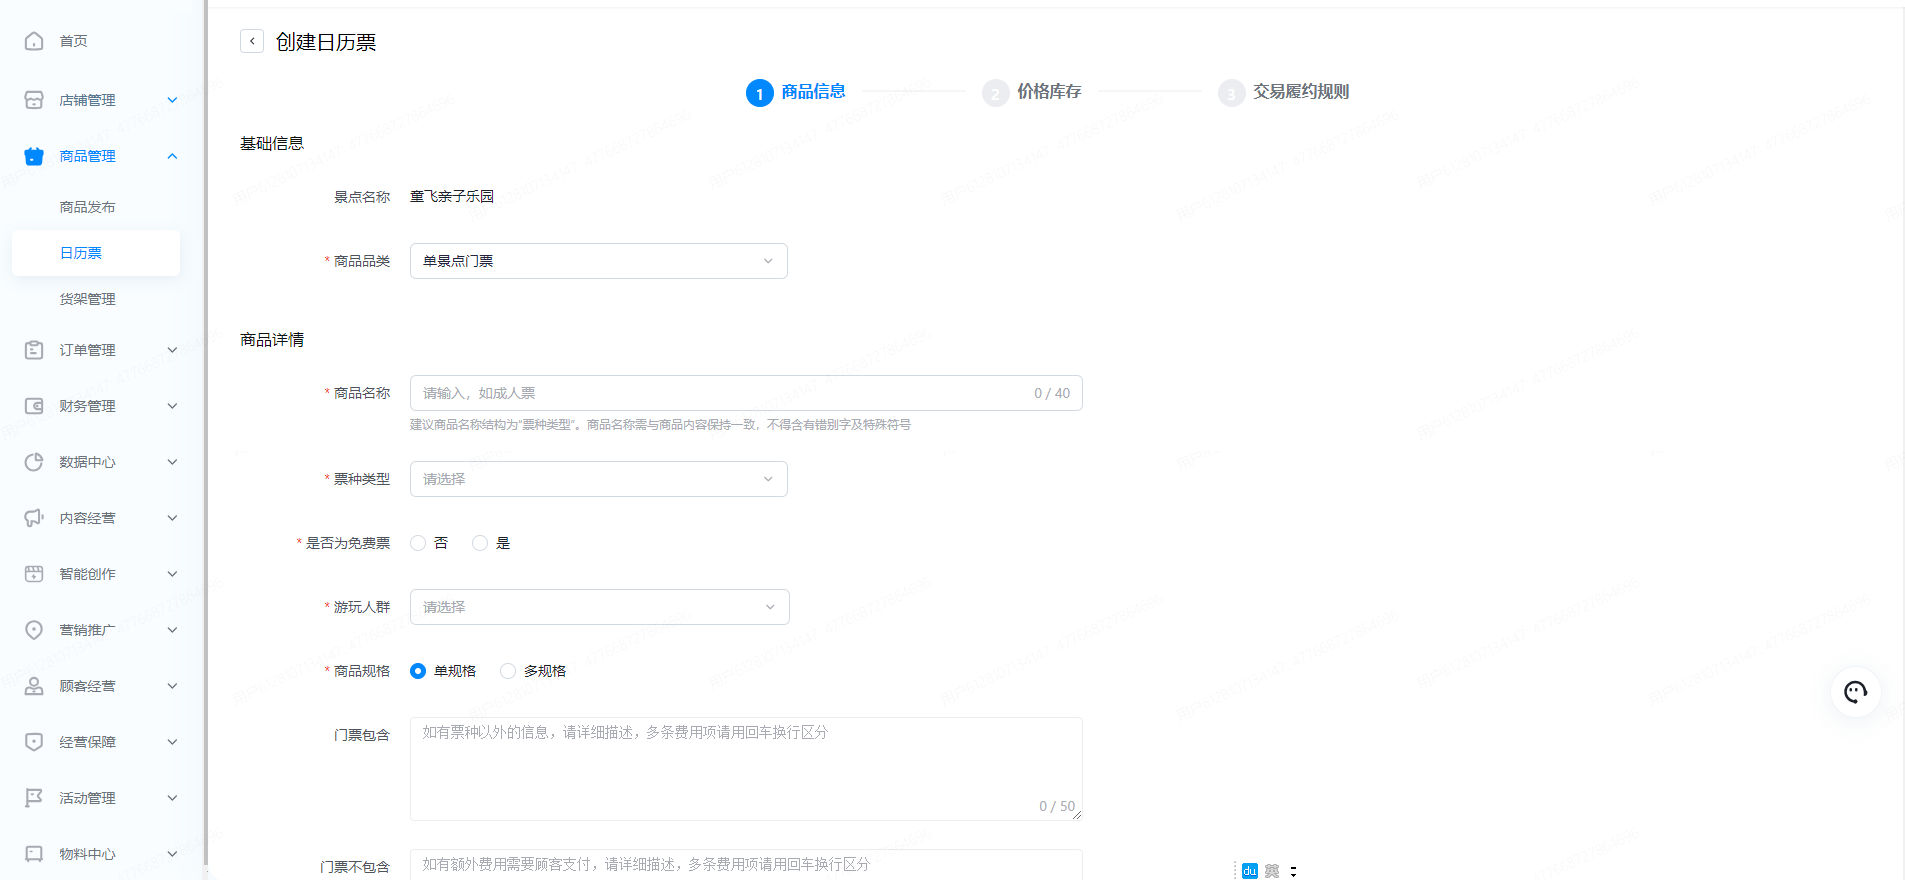The height and width of the screenshot is (880, 1905).
Task: Open 货架管理 in the sidebar
Action: (x=87, y=299)
